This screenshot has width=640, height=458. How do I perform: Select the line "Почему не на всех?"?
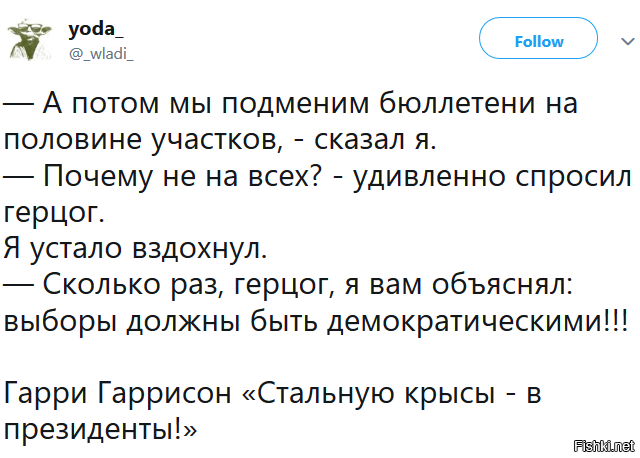point(162,177)
